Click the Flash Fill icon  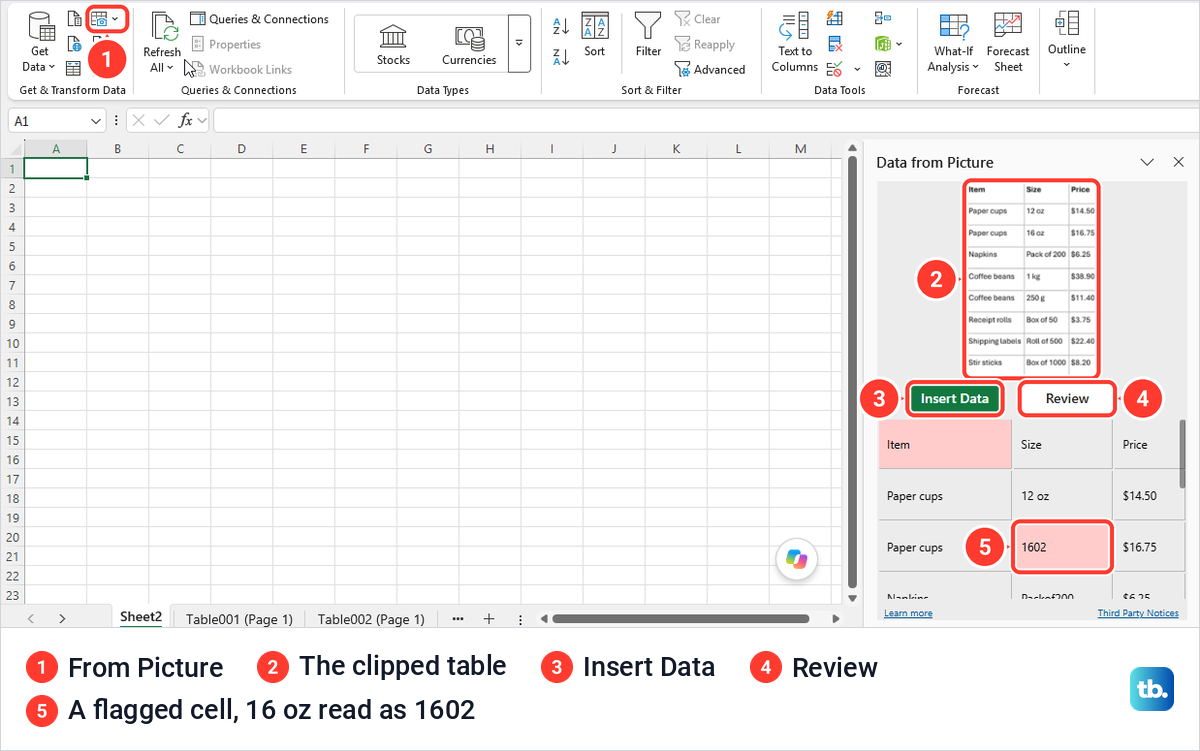point(835,18)
